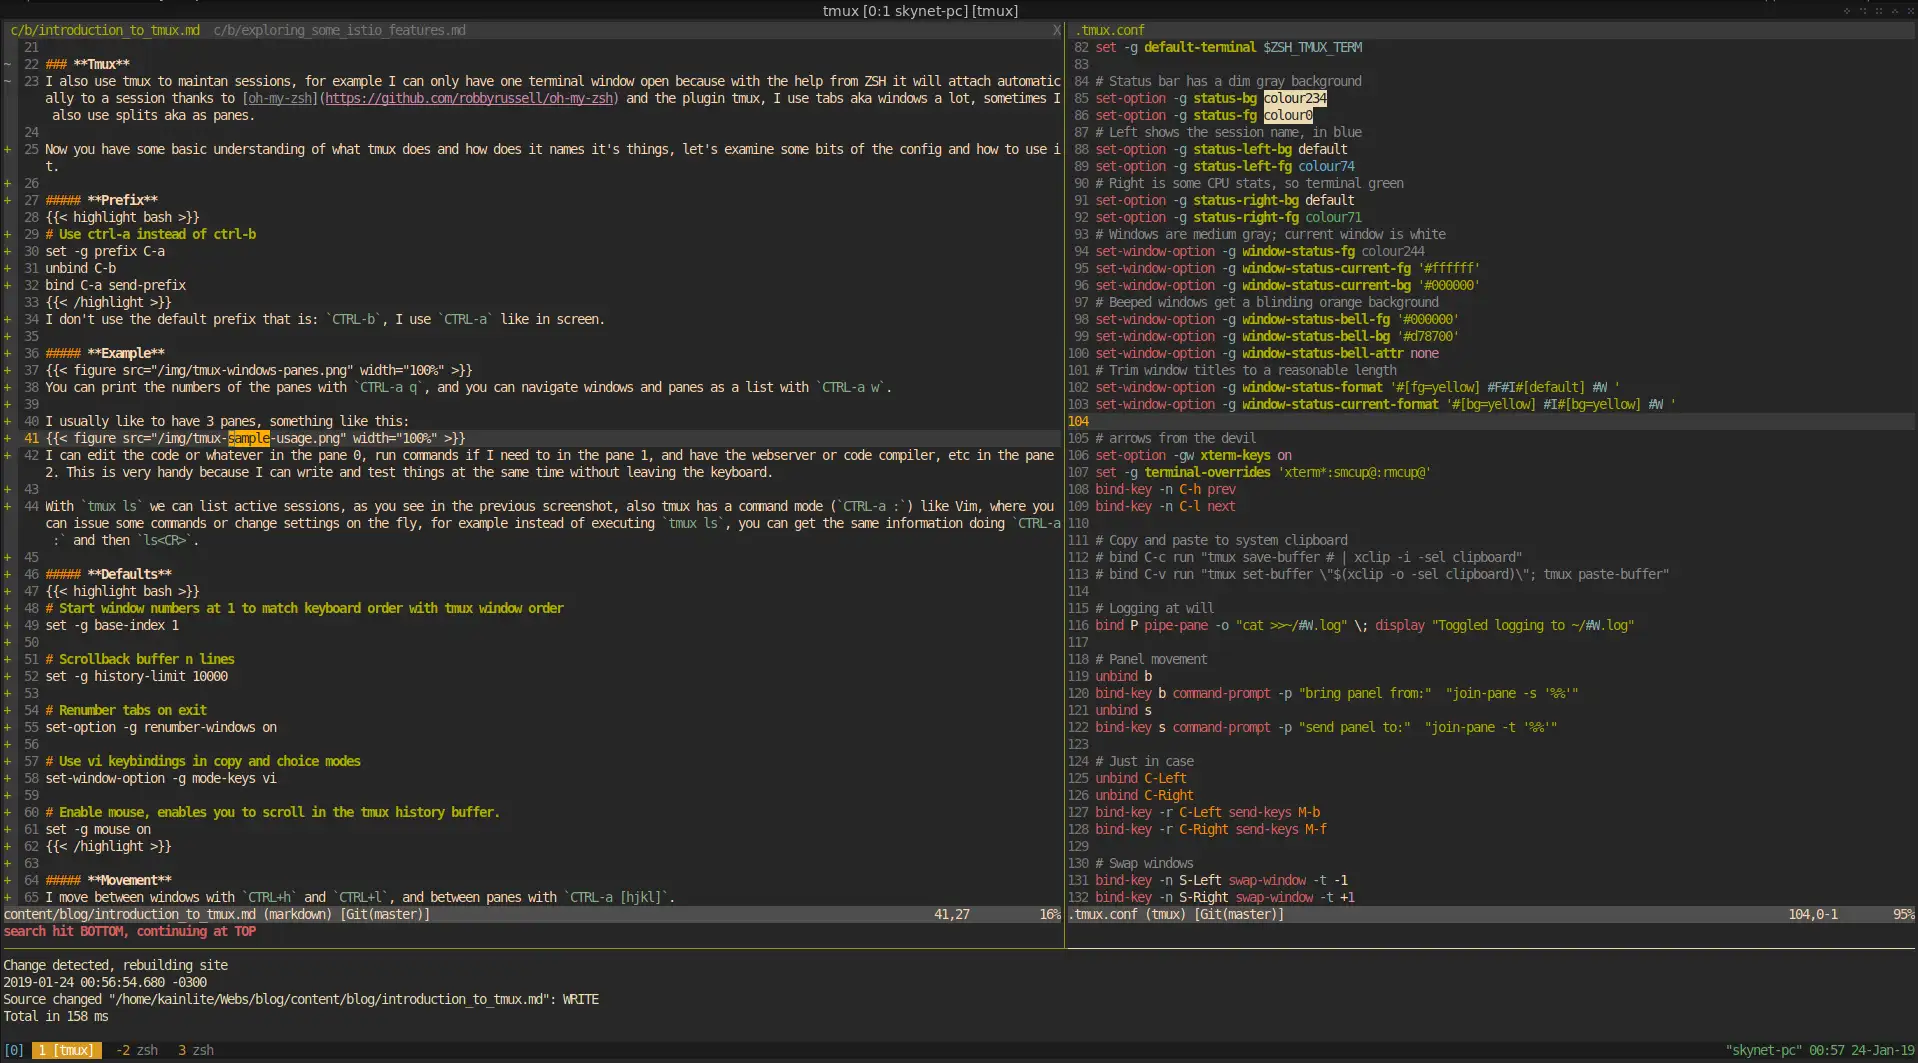1918x1063 pixels.
Task: Click the current line number 104 in .tmux.conf
Action: 1078,421
